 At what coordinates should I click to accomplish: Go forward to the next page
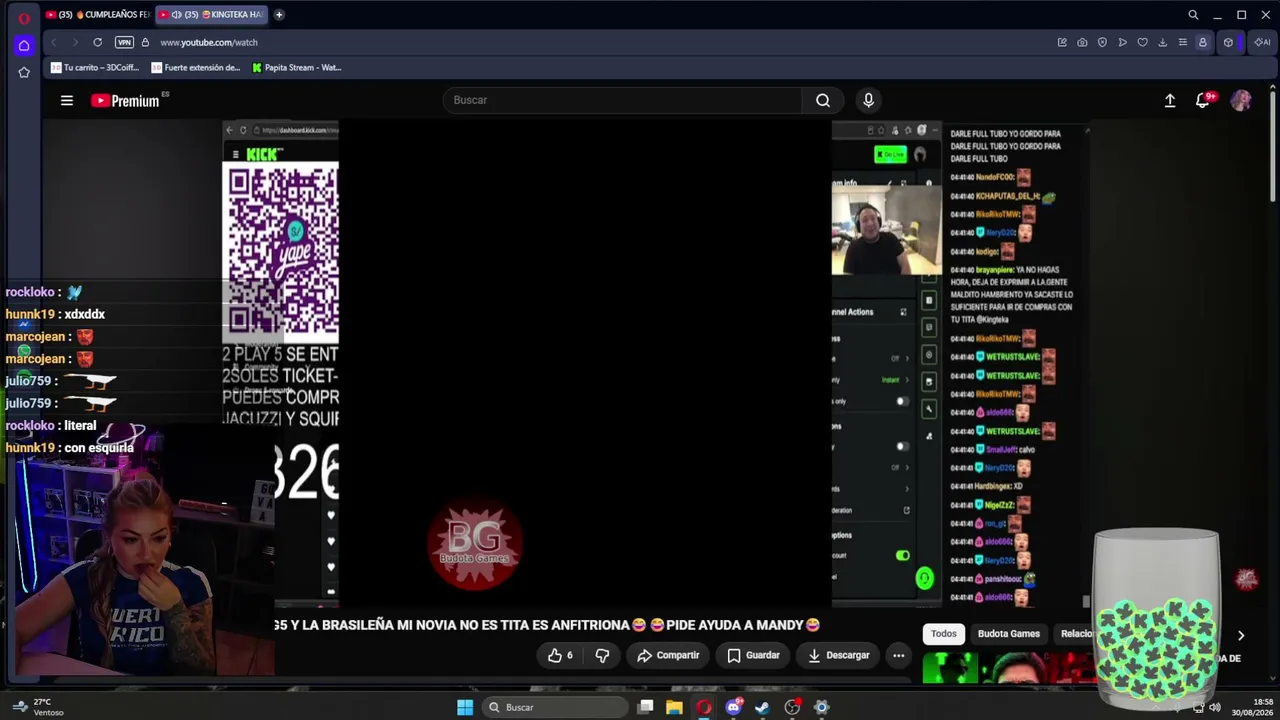pyautogui.click(x=76, y=42)
